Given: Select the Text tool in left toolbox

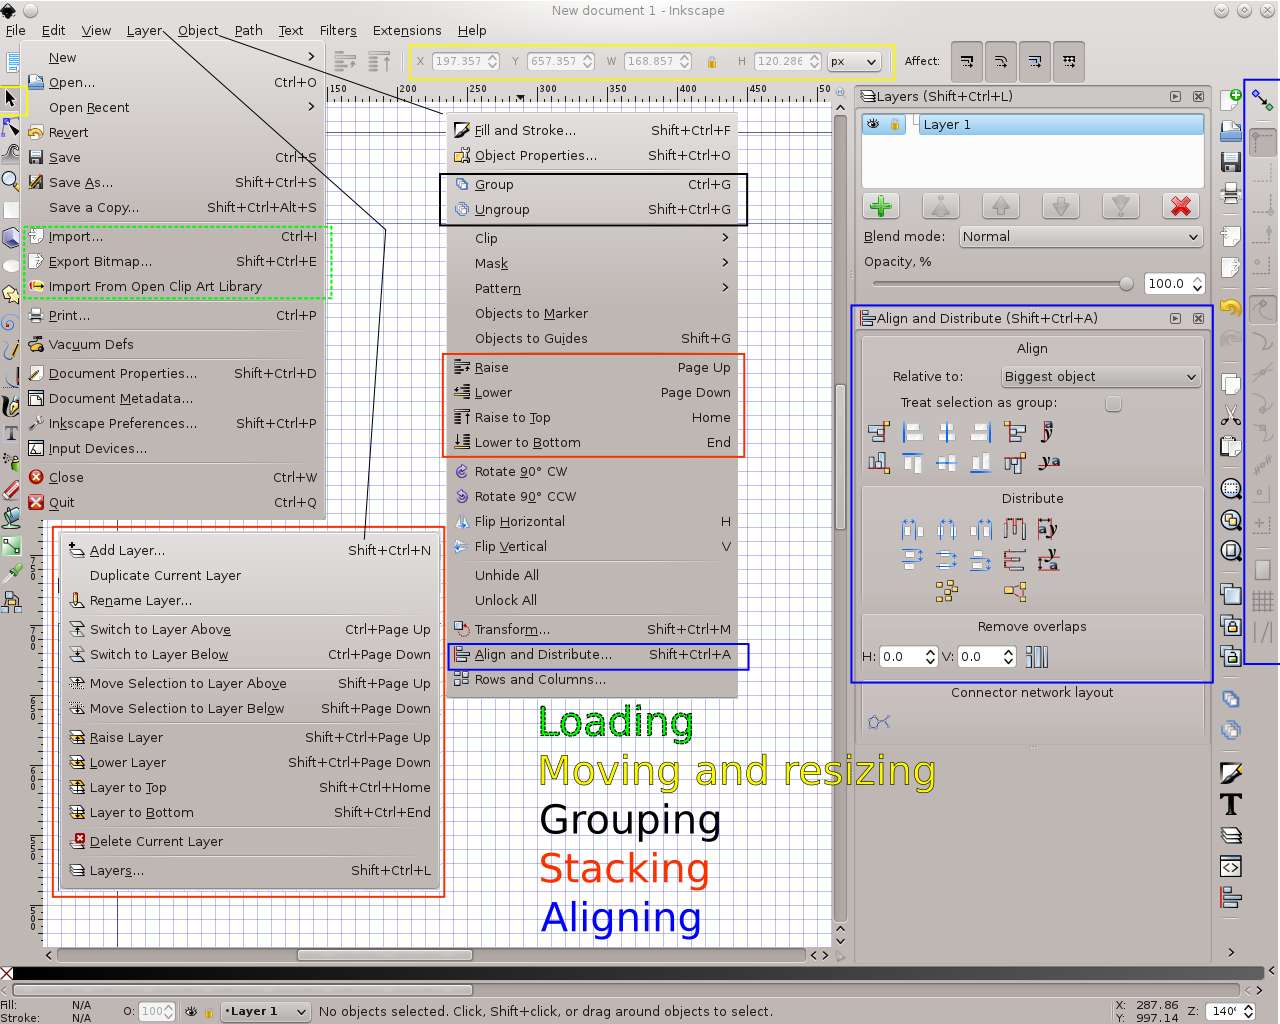Looking at the screenshot, I should 10,433.
